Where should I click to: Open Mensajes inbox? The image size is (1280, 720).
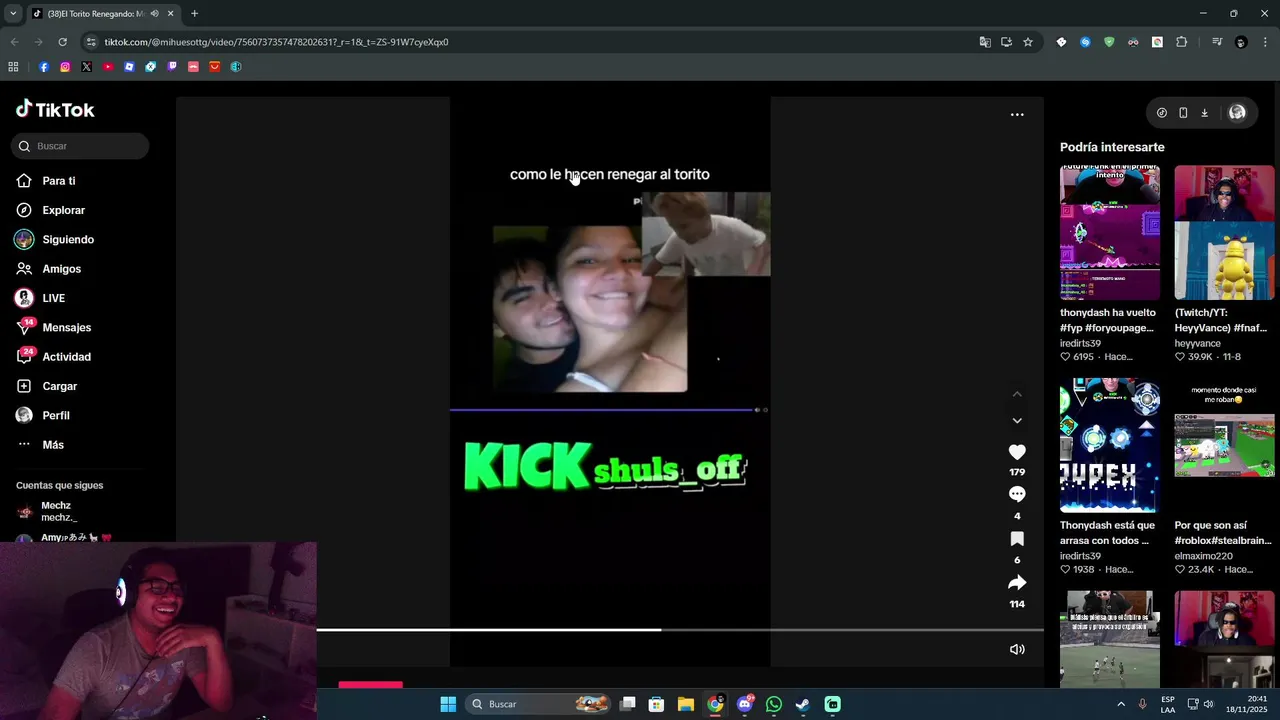[66, 327]
